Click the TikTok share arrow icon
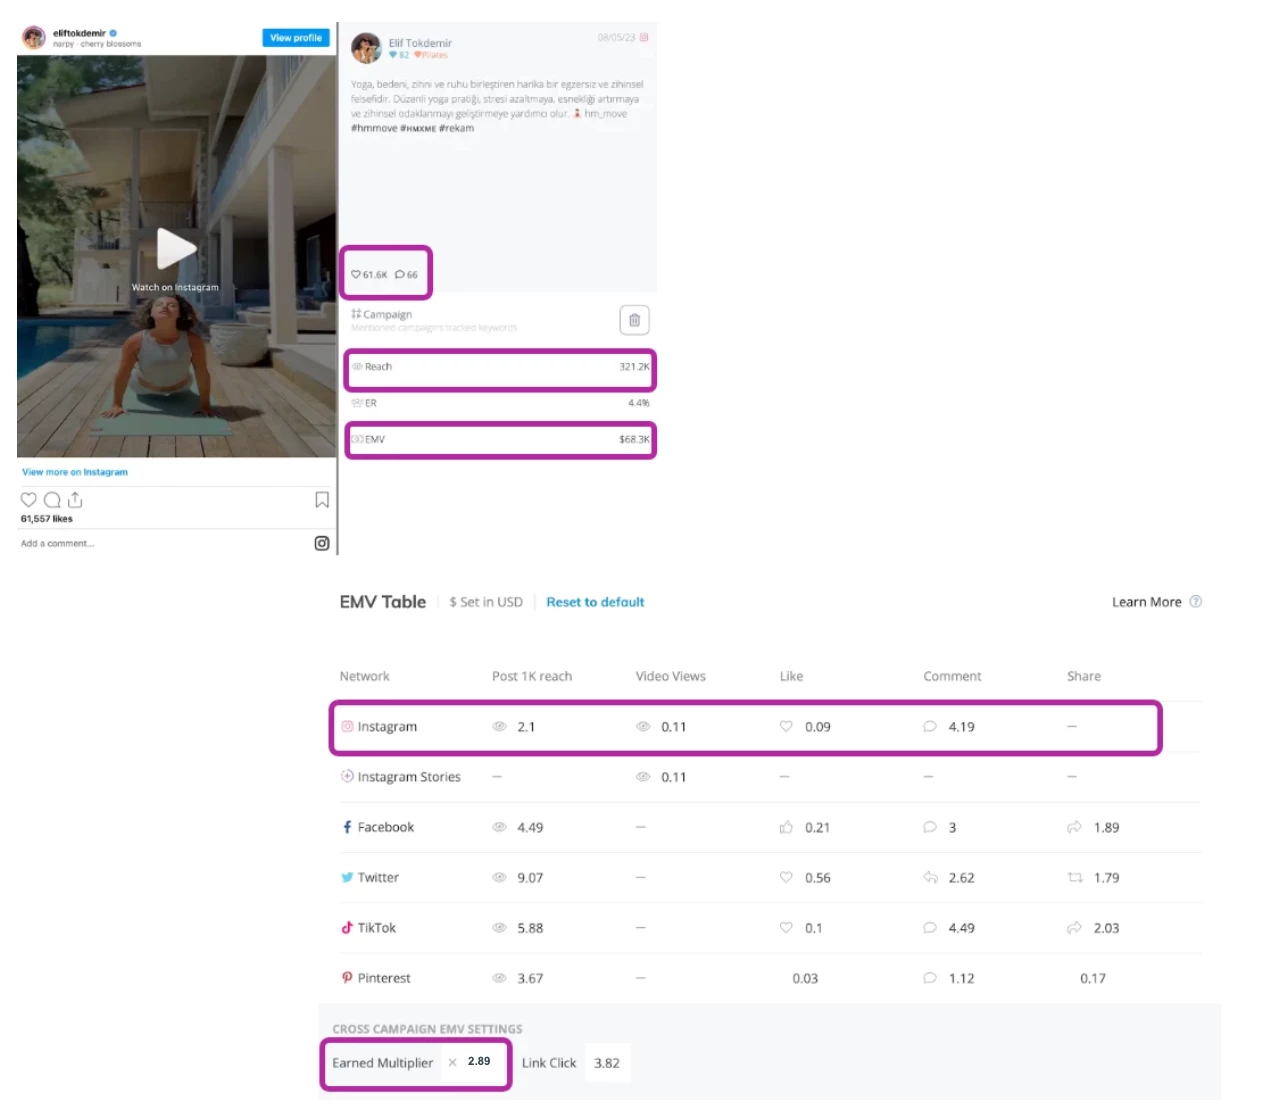1268x1110 pixels. point(1074,927)
